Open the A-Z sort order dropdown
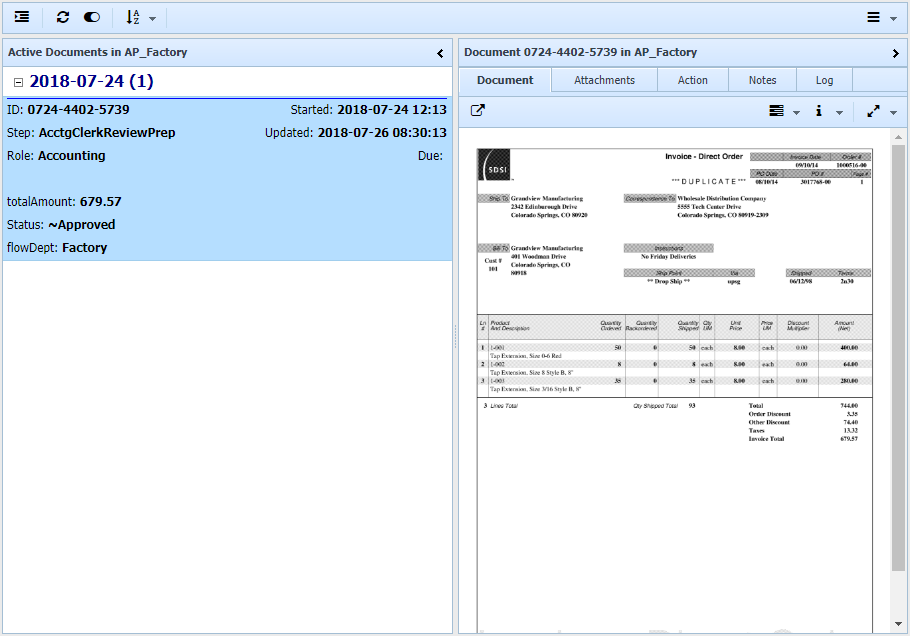The height and width of the screenshot is (636, 910). coord(139,17)
